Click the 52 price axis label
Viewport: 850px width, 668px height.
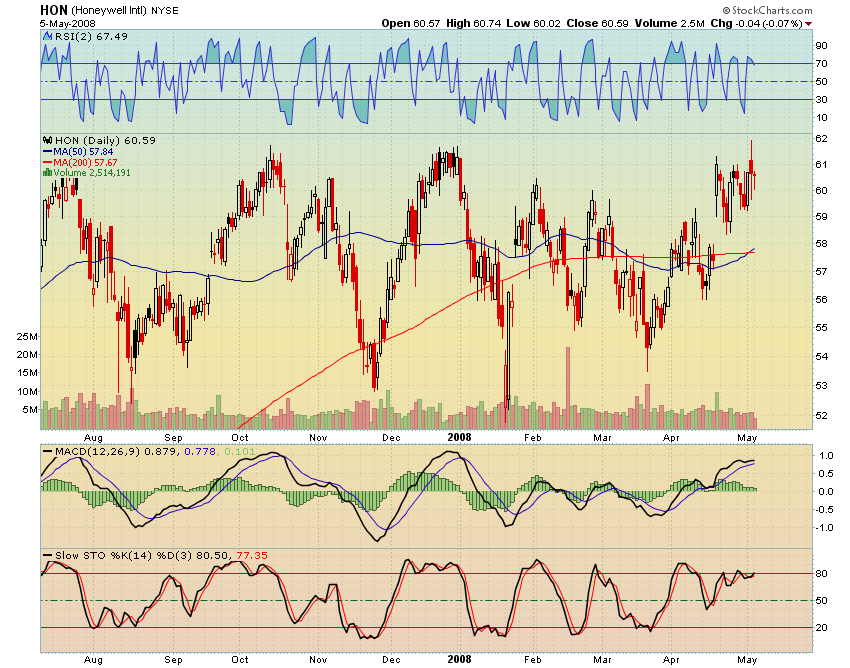(x=821, y=415)
